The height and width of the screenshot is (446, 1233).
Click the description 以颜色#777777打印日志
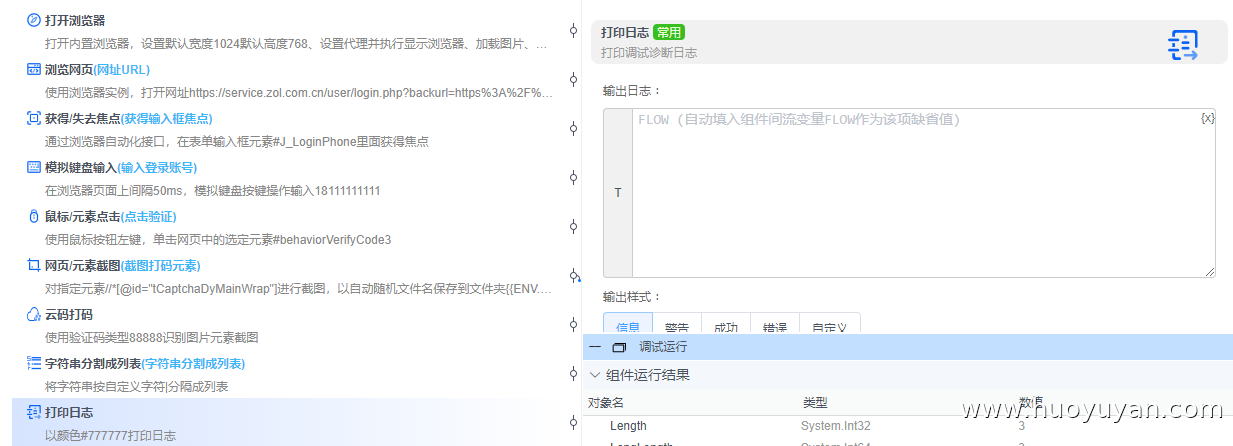pyautogui.click(x=111, y=436)
